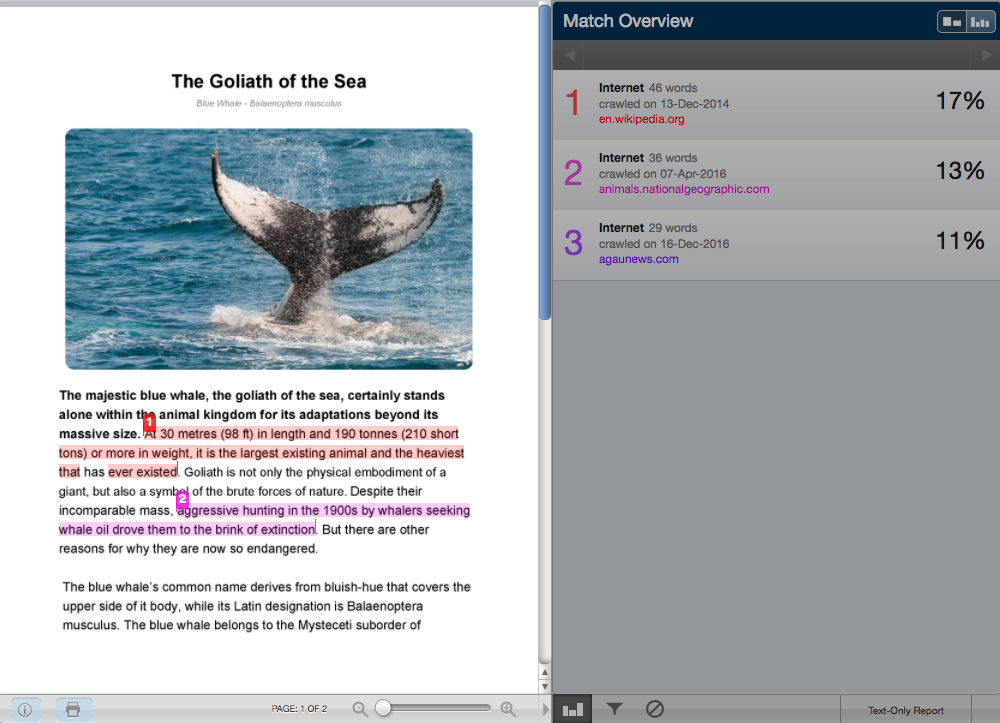Viewport: 1000px width, 723px height.
Task: Click "crawled on 07-Apr-2016" text
Action: pyautogui.click(x=662, y=174)
